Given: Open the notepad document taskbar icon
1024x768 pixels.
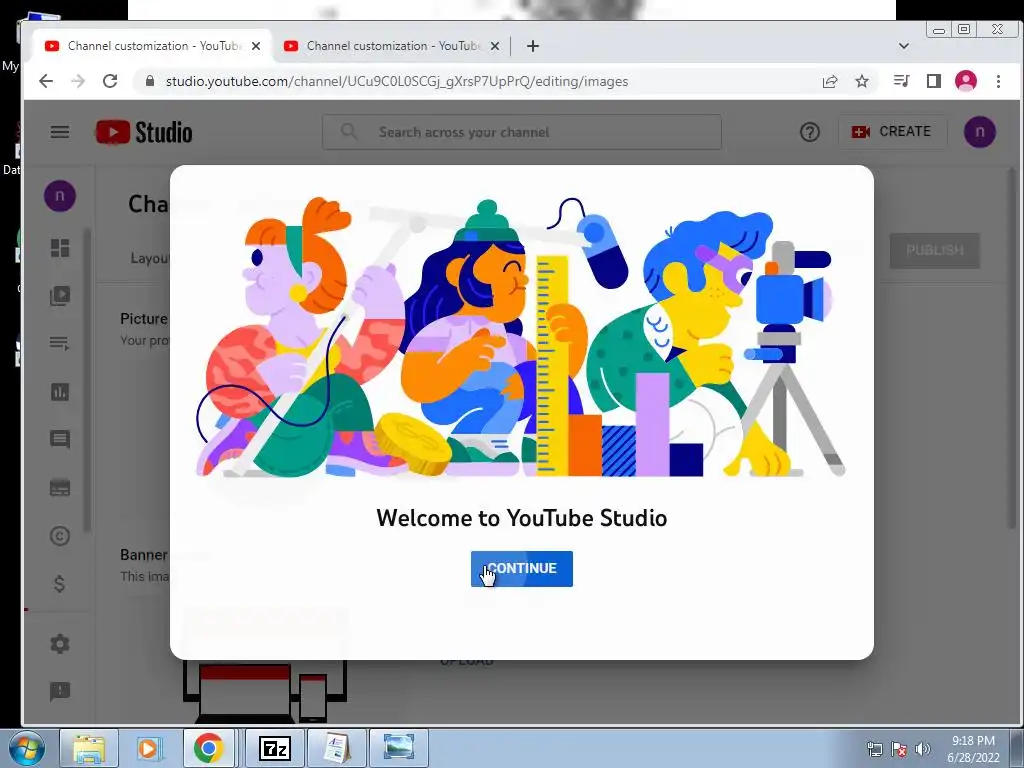Looking at the screenshot, I should (336, 748).
